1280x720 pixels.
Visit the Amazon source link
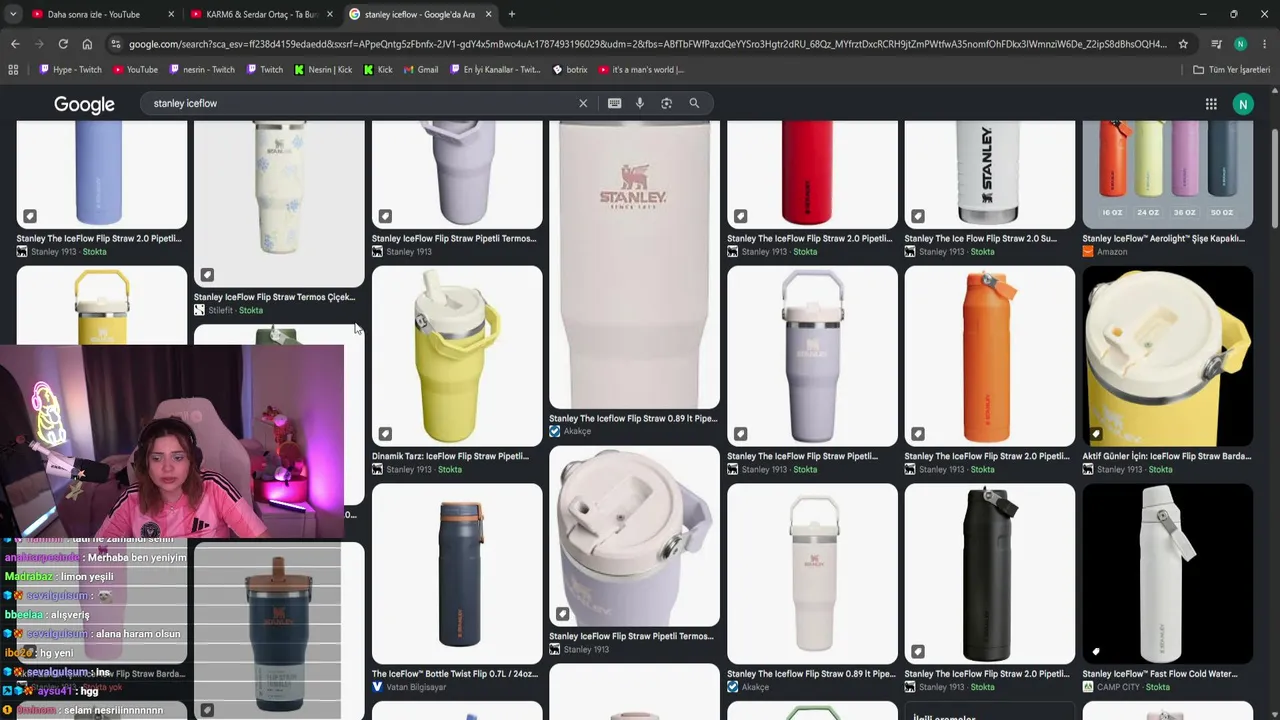tap(1105, 252)
